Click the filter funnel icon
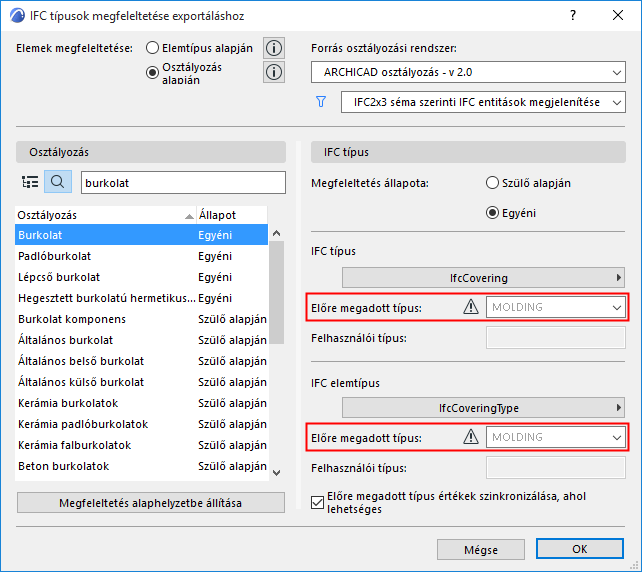 click(321, 102)
